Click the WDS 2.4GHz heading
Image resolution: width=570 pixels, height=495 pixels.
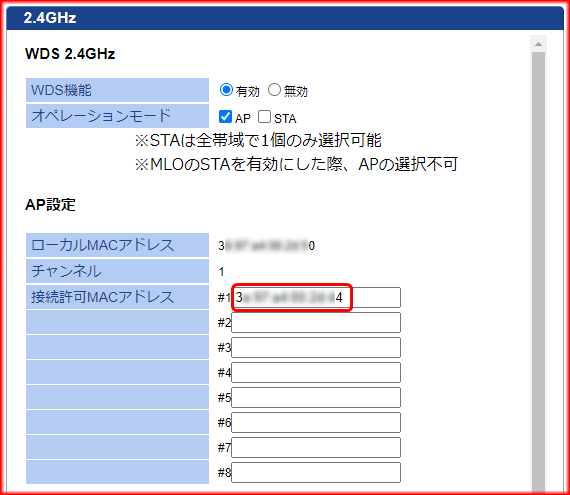[70, 54]
